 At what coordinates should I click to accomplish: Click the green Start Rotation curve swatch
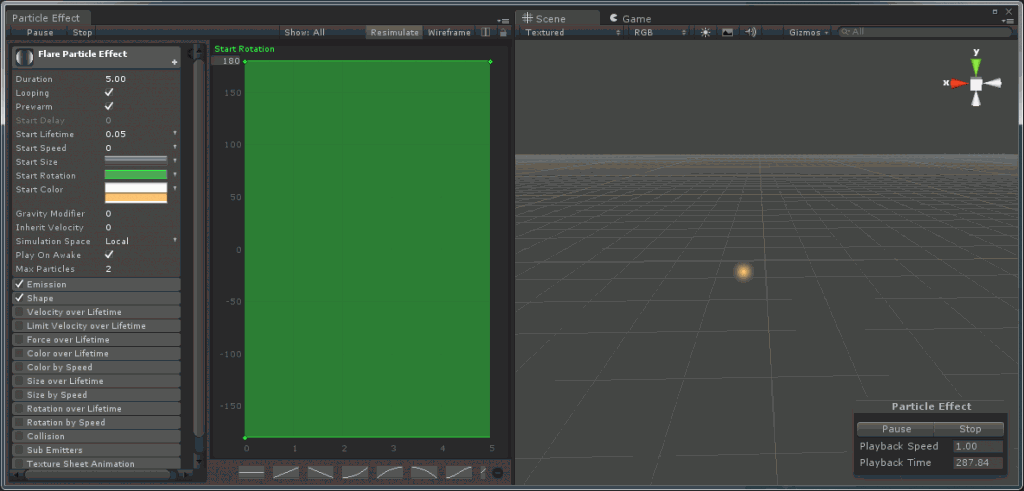pyautogui.click(x=136, y=174)
